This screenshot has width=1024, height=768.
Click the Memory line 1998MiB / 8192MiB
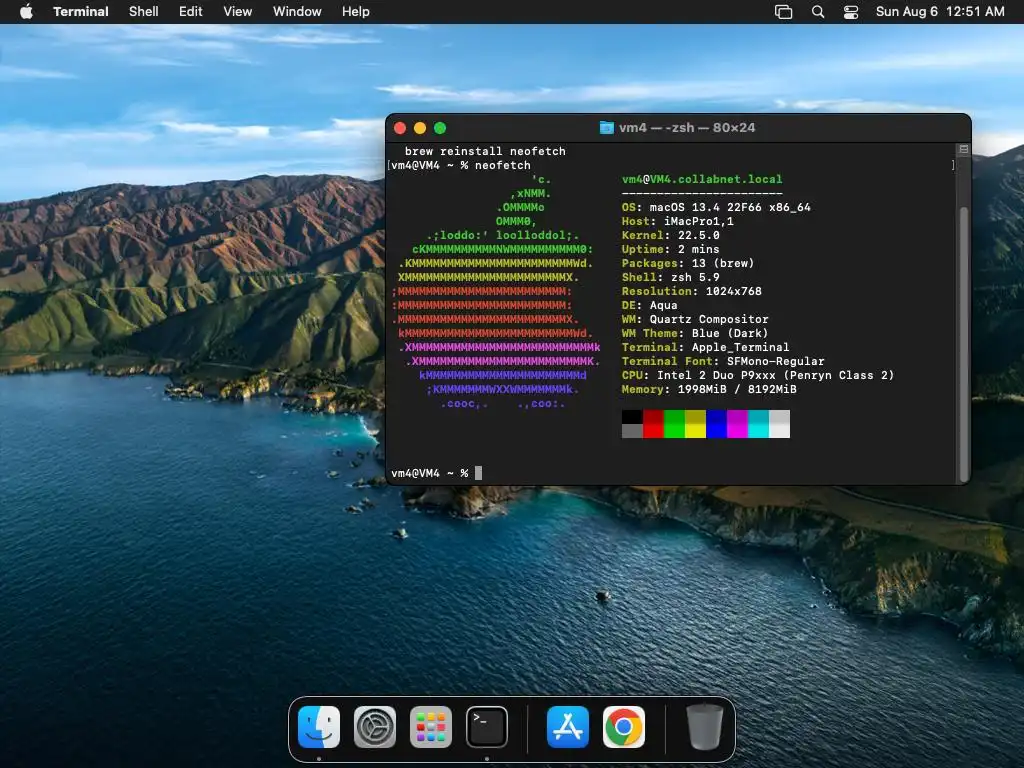click(x=709, y=389)
